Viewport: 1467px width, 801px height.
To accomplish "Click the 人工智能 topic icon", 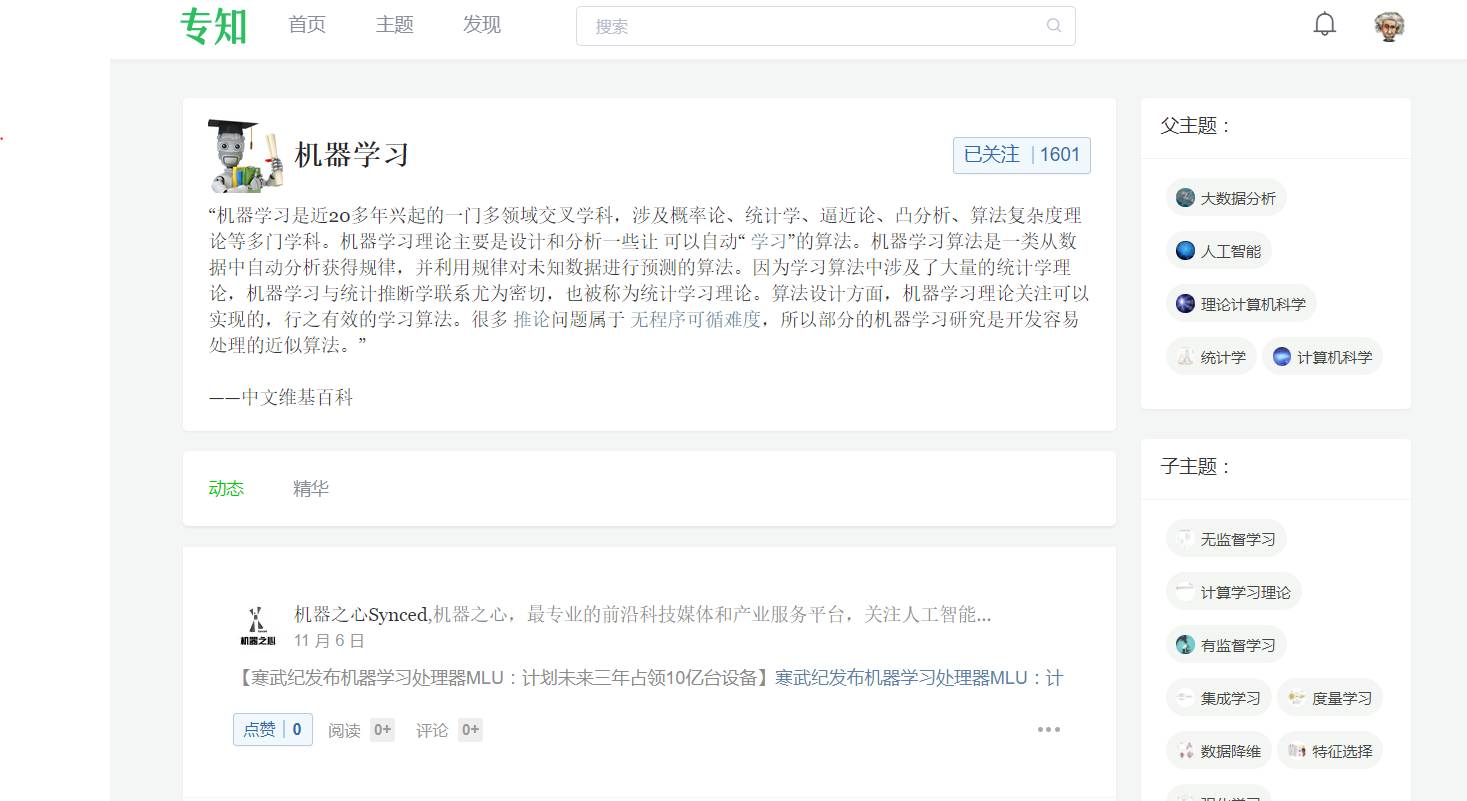I will point(1185,251).
